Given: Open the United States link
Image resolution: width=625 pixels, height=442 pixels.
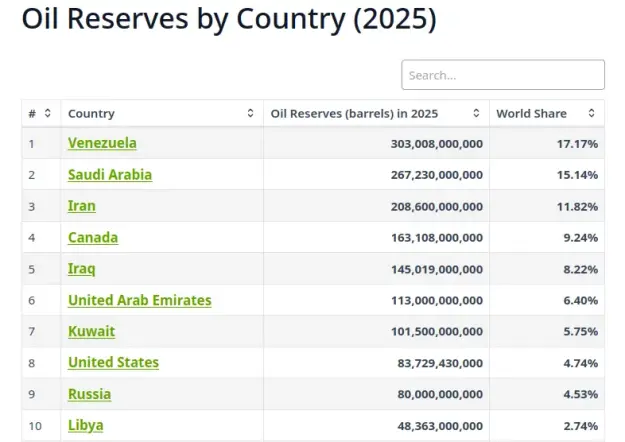Looking at the screenshot, I should click(x=113, y=363).
